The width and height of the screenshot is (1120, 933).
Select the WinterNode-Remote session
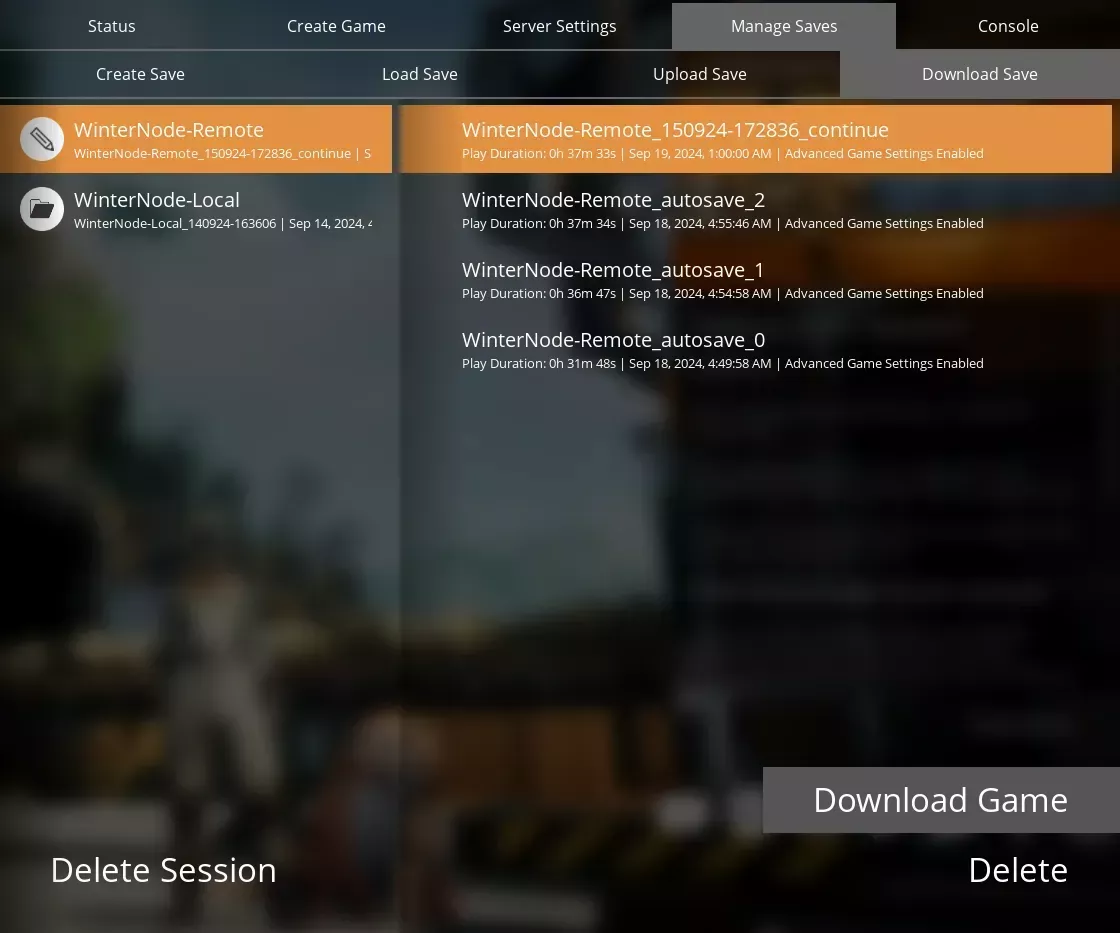point(200,139)
